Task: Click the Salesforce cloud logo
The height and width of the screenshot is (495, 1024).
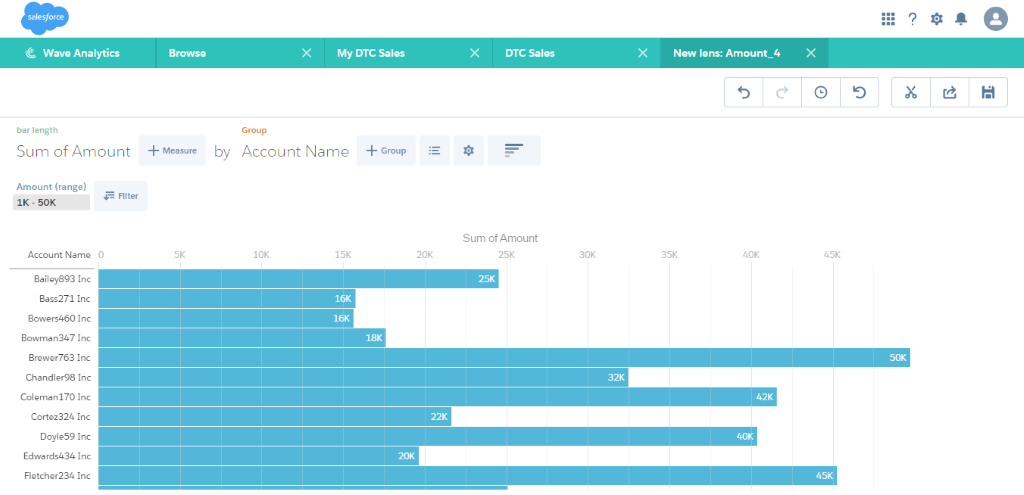Action: (45, 18)
